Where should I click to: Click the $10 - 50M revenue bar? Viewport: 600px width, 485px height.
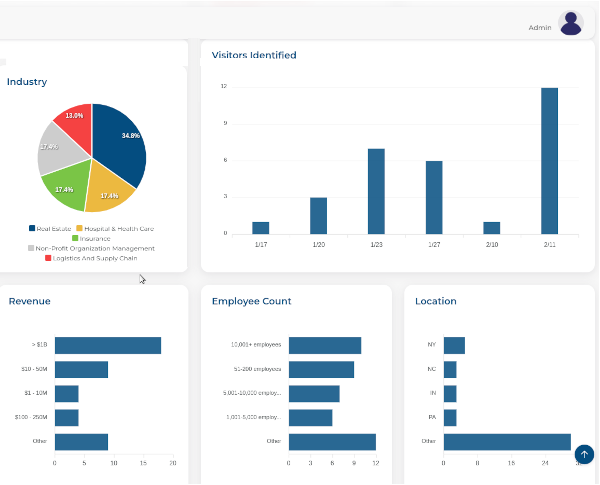pyautogui.click(x=81, y=369)
